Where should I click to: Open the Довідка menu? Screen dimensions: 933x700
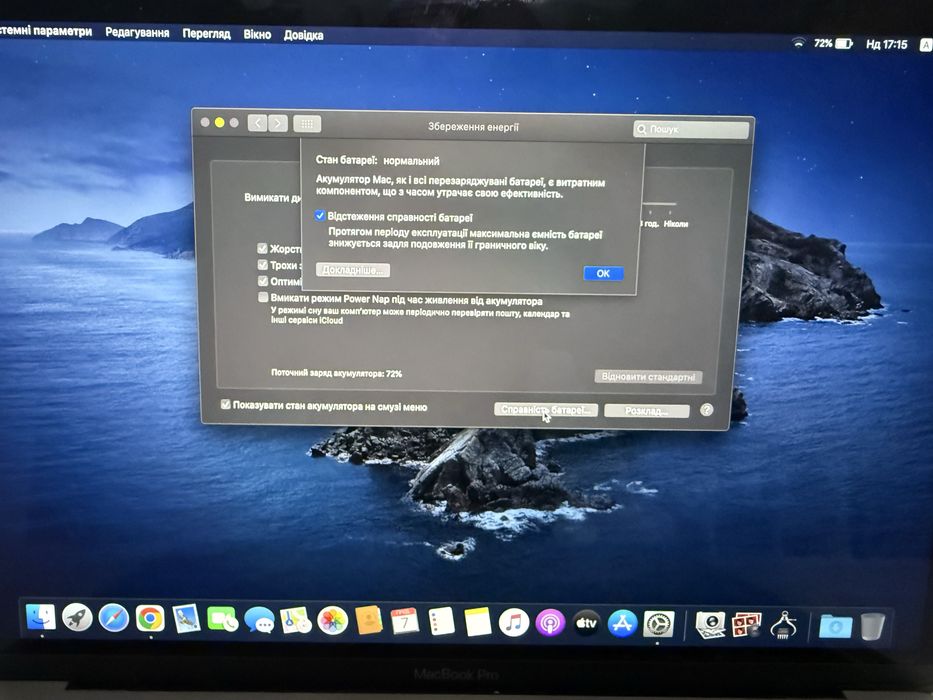tap(303, 35)
